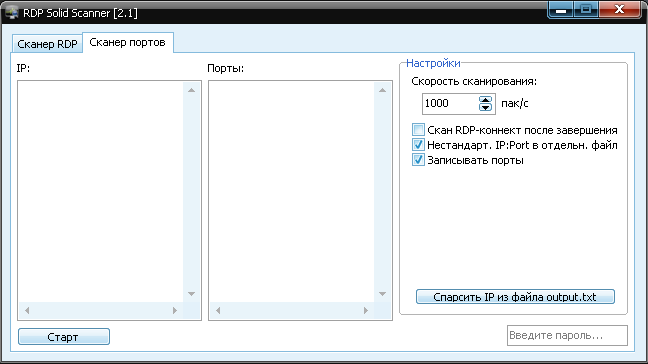The image size is (648, 364).
Task: Focus the Введите пароль password field
Action: pyautogui.click(x=567, y=335)
